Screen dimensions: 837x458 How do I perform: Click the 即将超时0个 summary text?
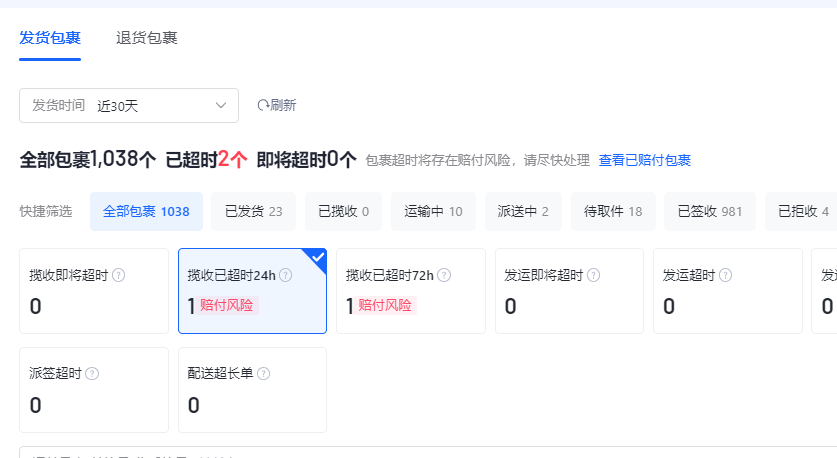tap(306, 159)
